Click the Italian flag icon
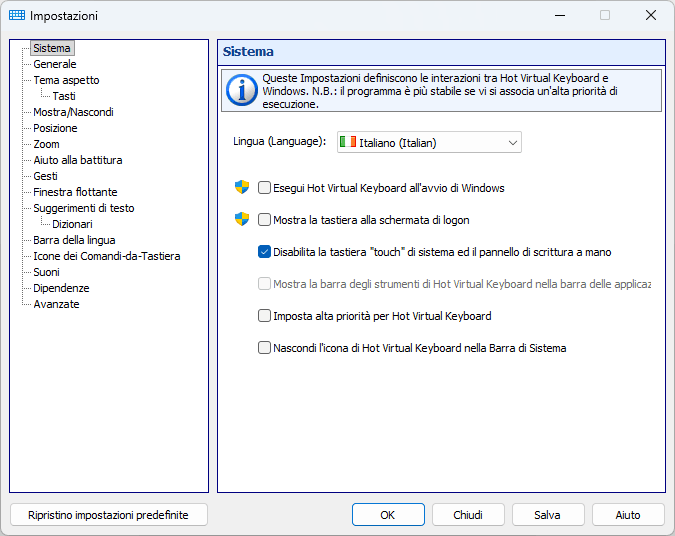 [x=347, y=142]
